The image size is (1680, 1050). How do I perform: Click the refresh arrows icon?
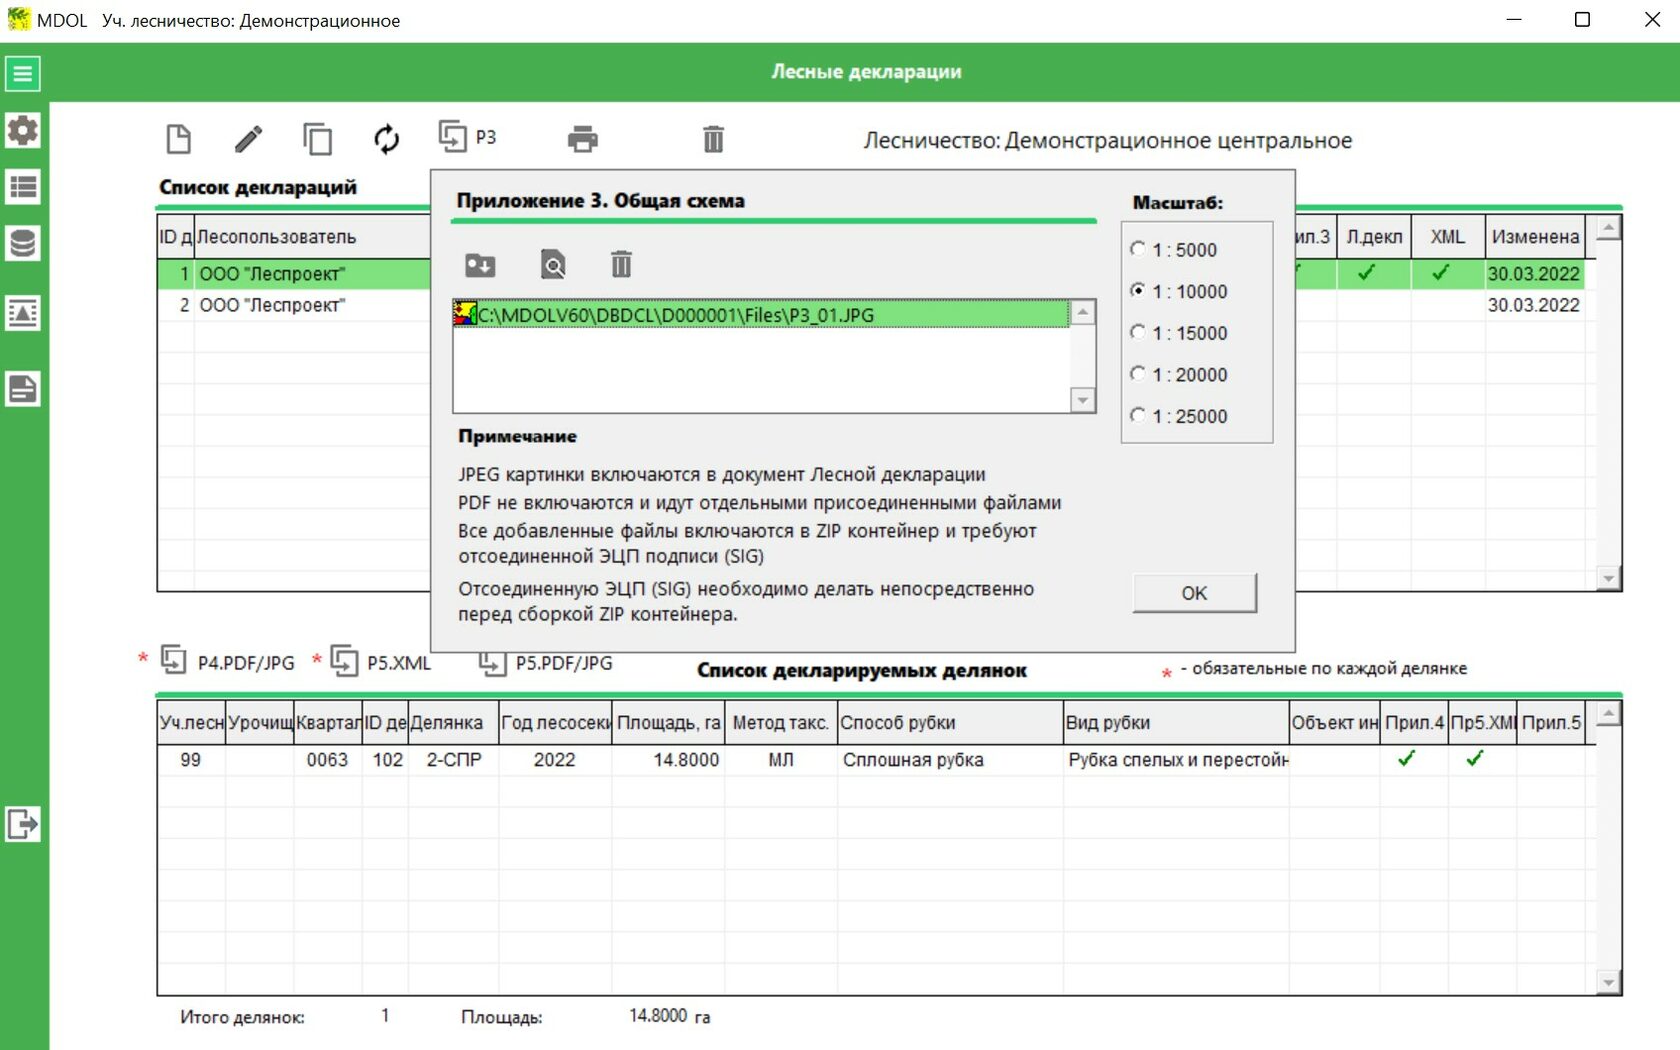pyautogui.click(x=386, y=139)
